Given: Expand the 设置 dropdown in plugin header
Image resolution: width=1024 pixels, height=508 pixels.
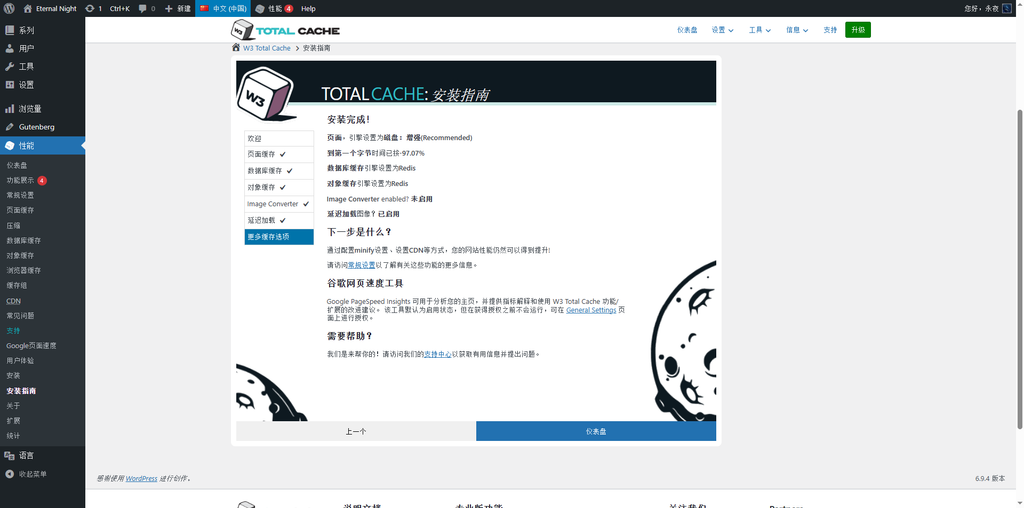Looking at the screenshot, I should point(722,30).
